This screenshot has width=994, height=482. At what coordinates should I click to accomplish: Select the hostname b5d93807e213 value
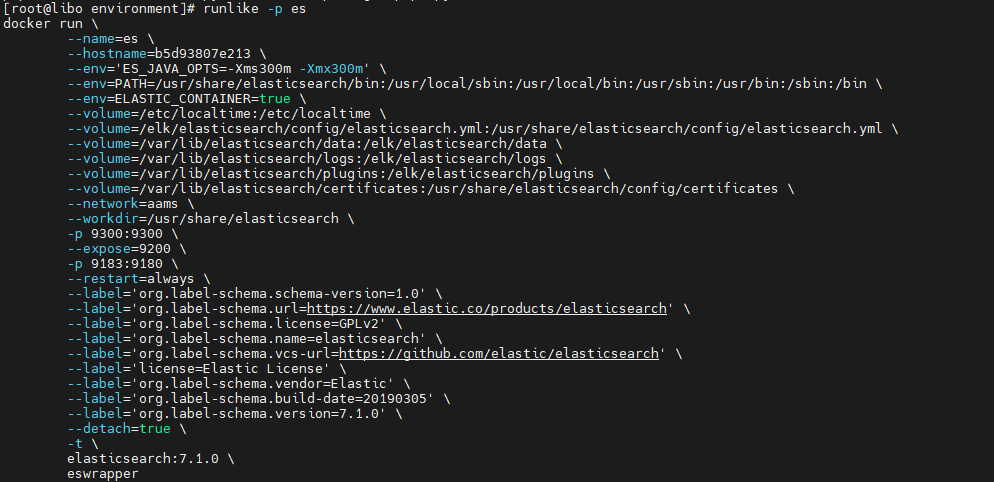click(202, 54)
